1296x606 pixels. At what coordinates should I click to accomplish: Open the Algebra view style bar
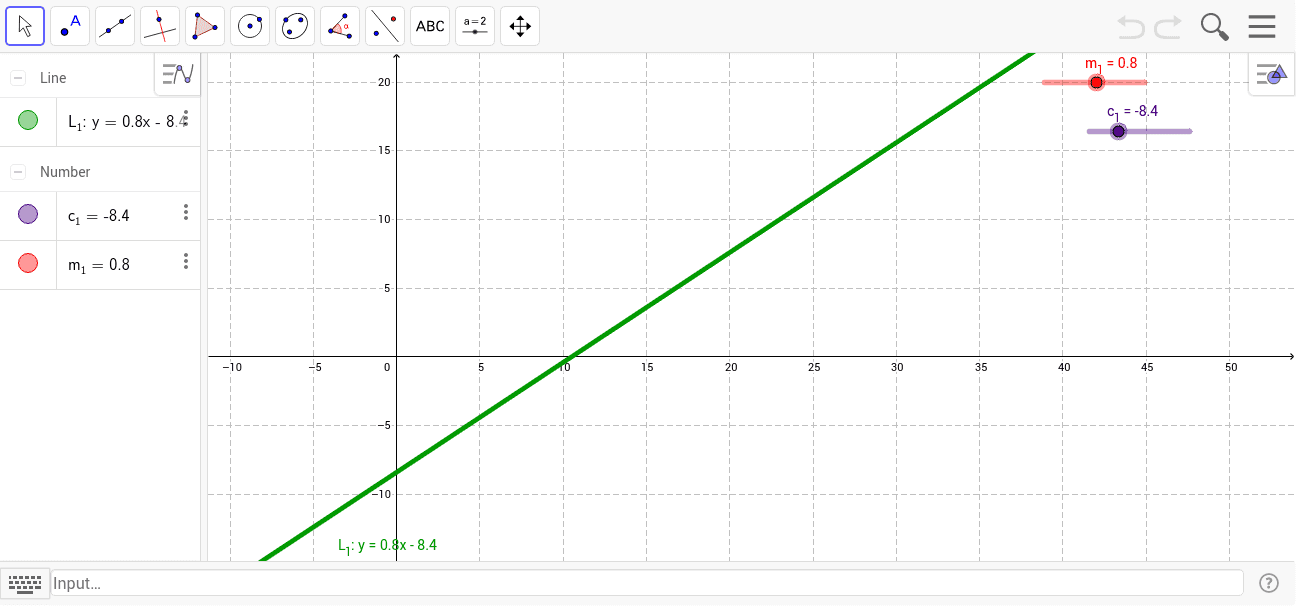tap(177, 74)
